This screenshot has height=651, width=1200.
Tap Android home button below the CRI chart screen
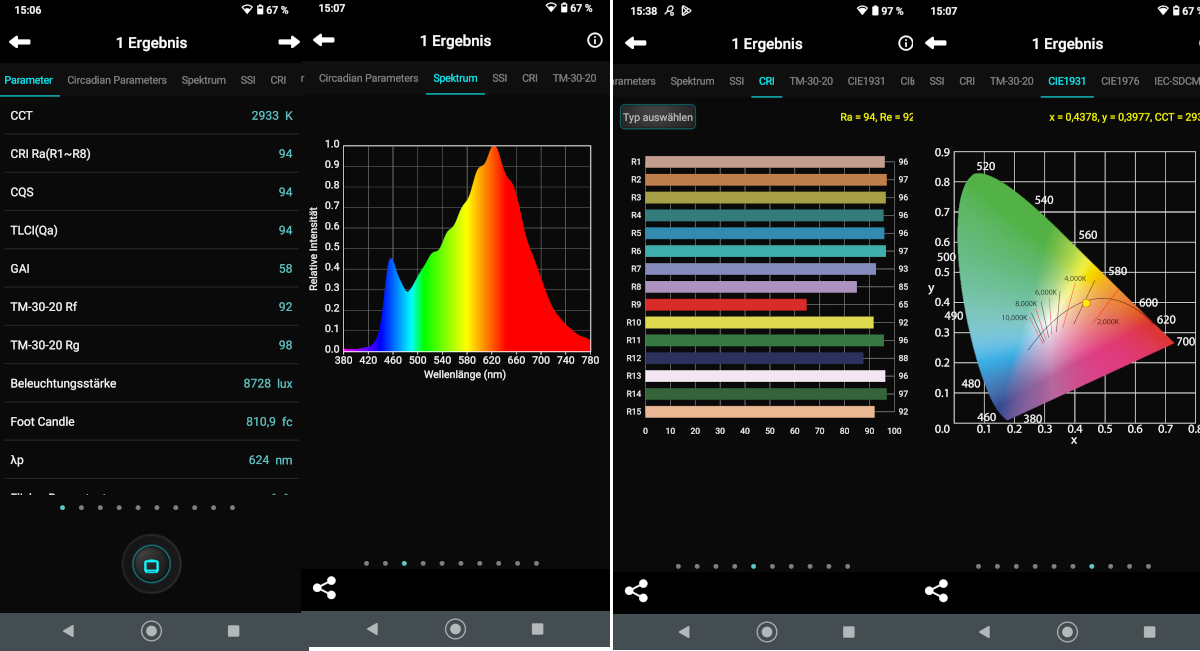(x=767, y=632)
